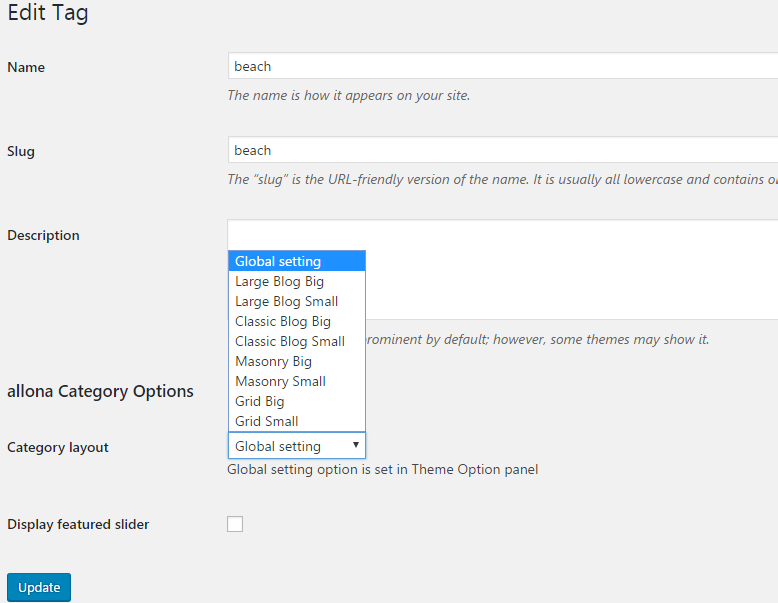This screenshot has height=603, width=778.
Task: Enable the Display featured slider checkbox
Action: coord(235,524)
